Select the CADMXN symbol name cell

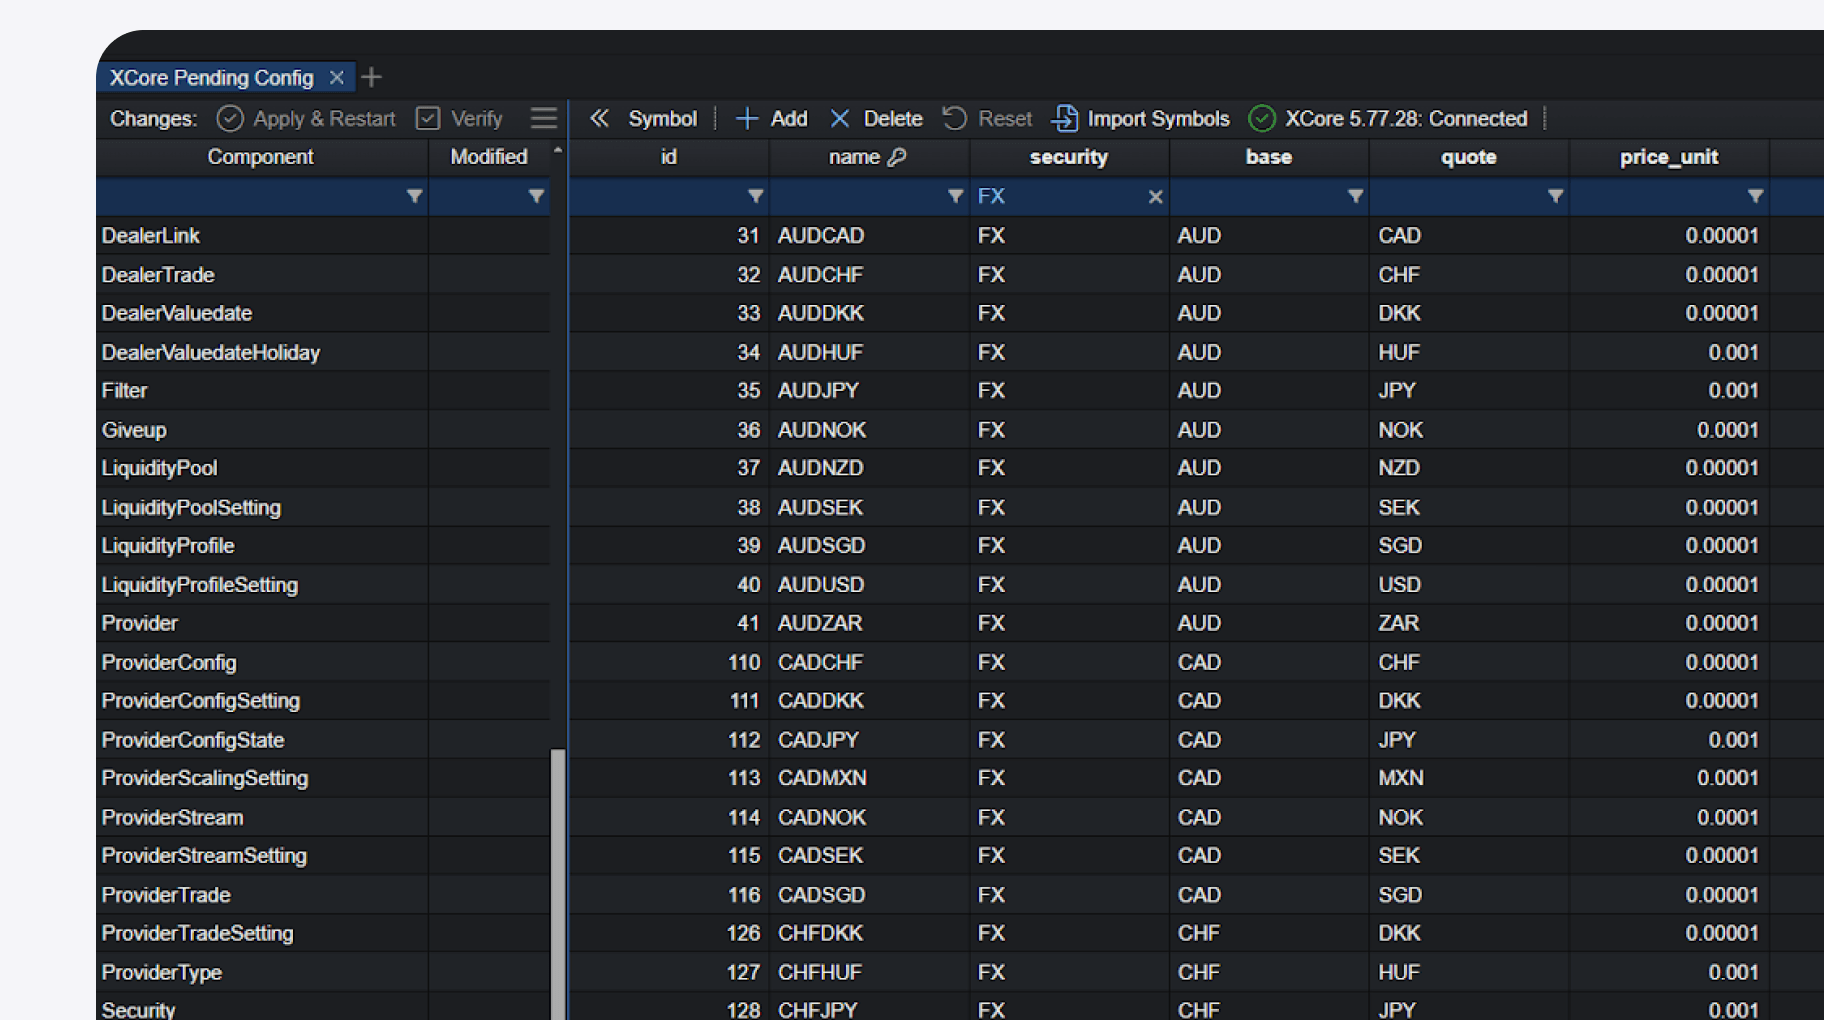869,779
